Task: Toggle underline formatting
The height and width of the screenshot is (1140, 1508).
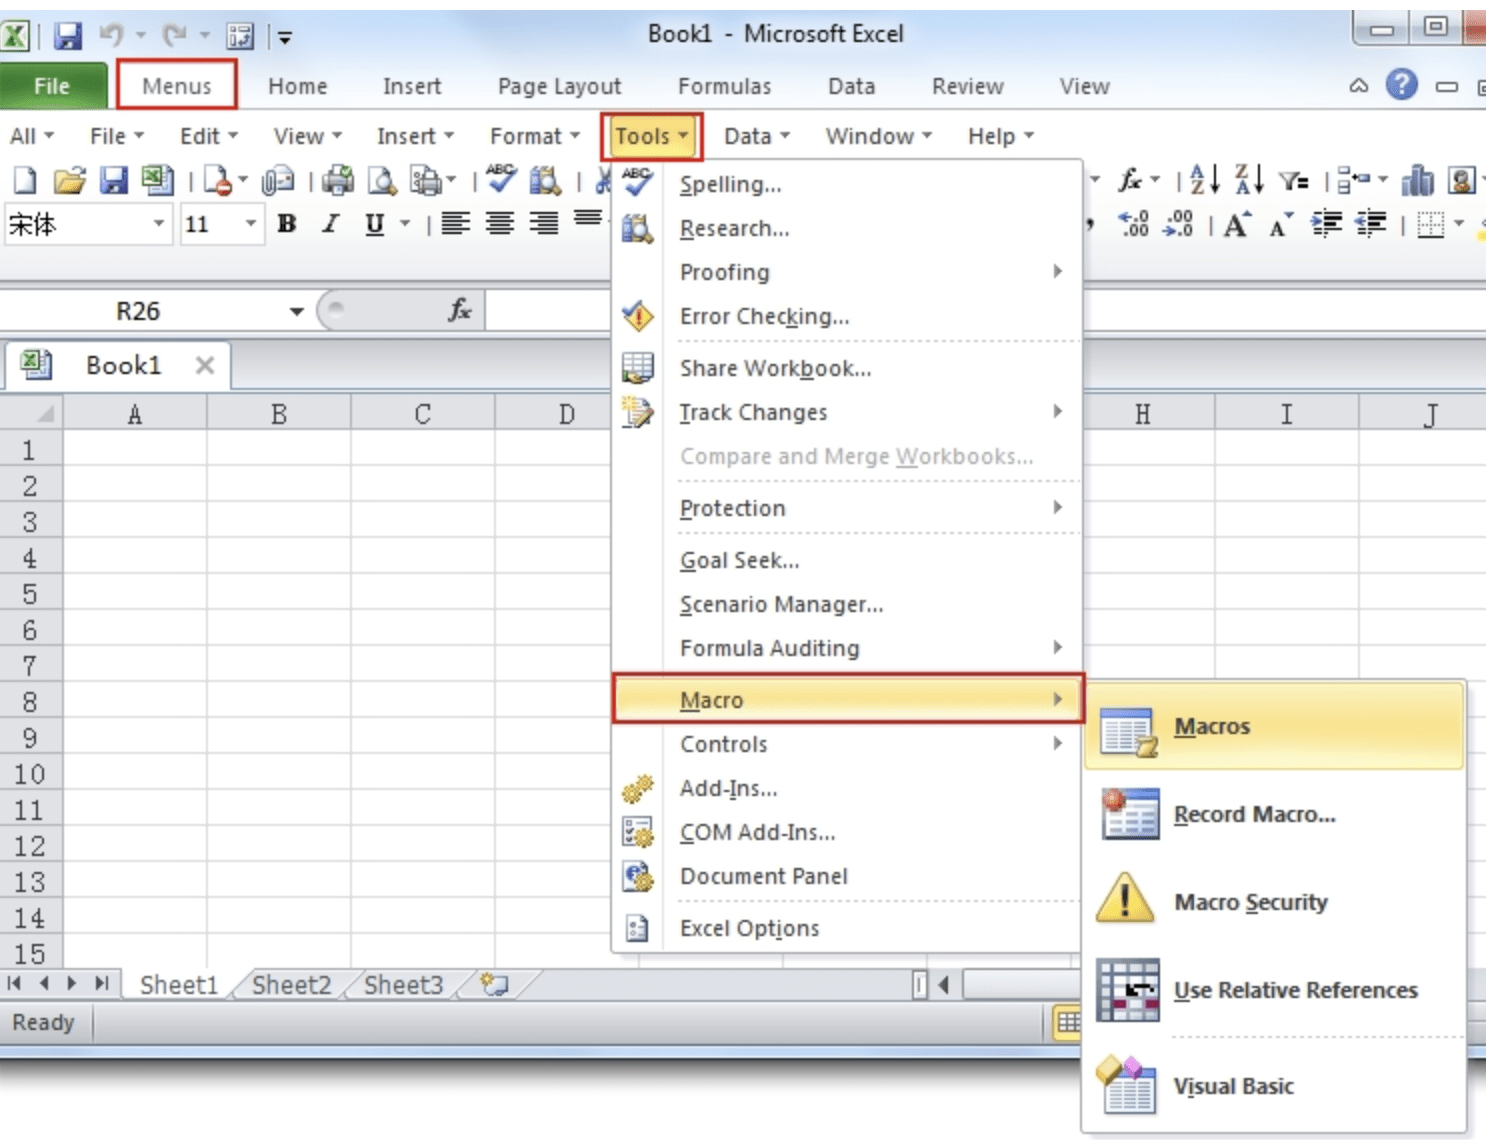Action: (x=374, y=224)
